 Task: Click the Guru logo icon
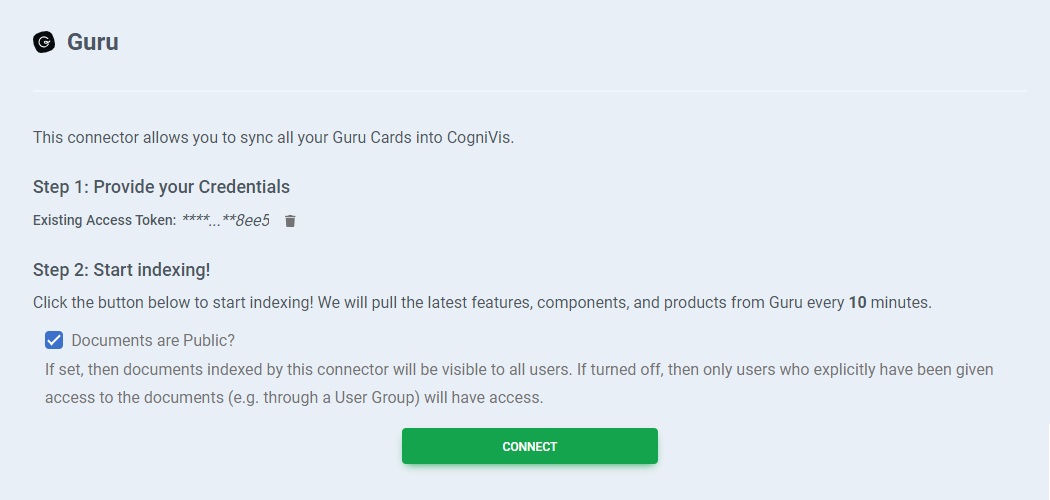point(44,42)
